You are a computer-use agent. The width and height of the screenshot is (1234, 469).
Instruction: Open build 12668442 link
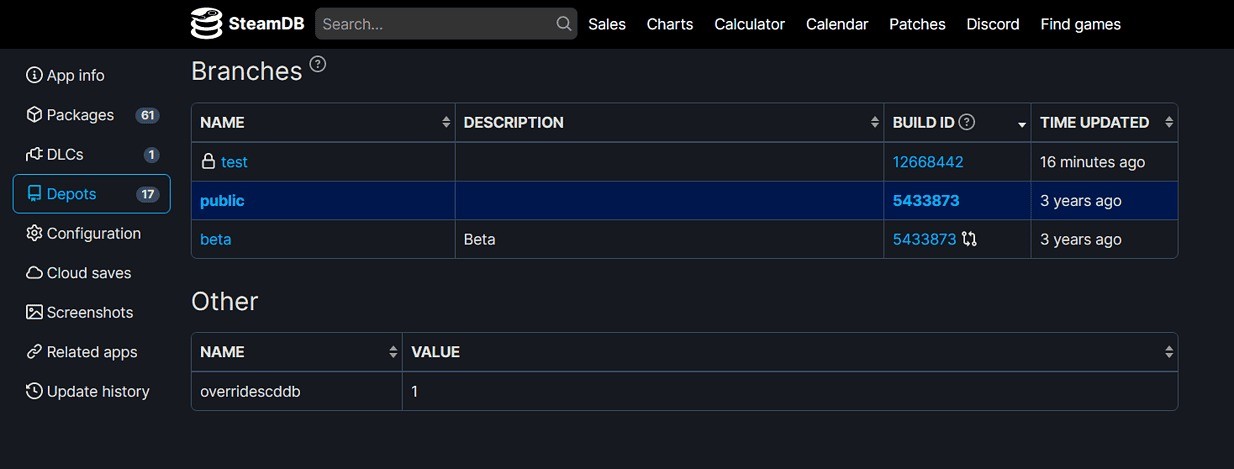click(927, 162)
